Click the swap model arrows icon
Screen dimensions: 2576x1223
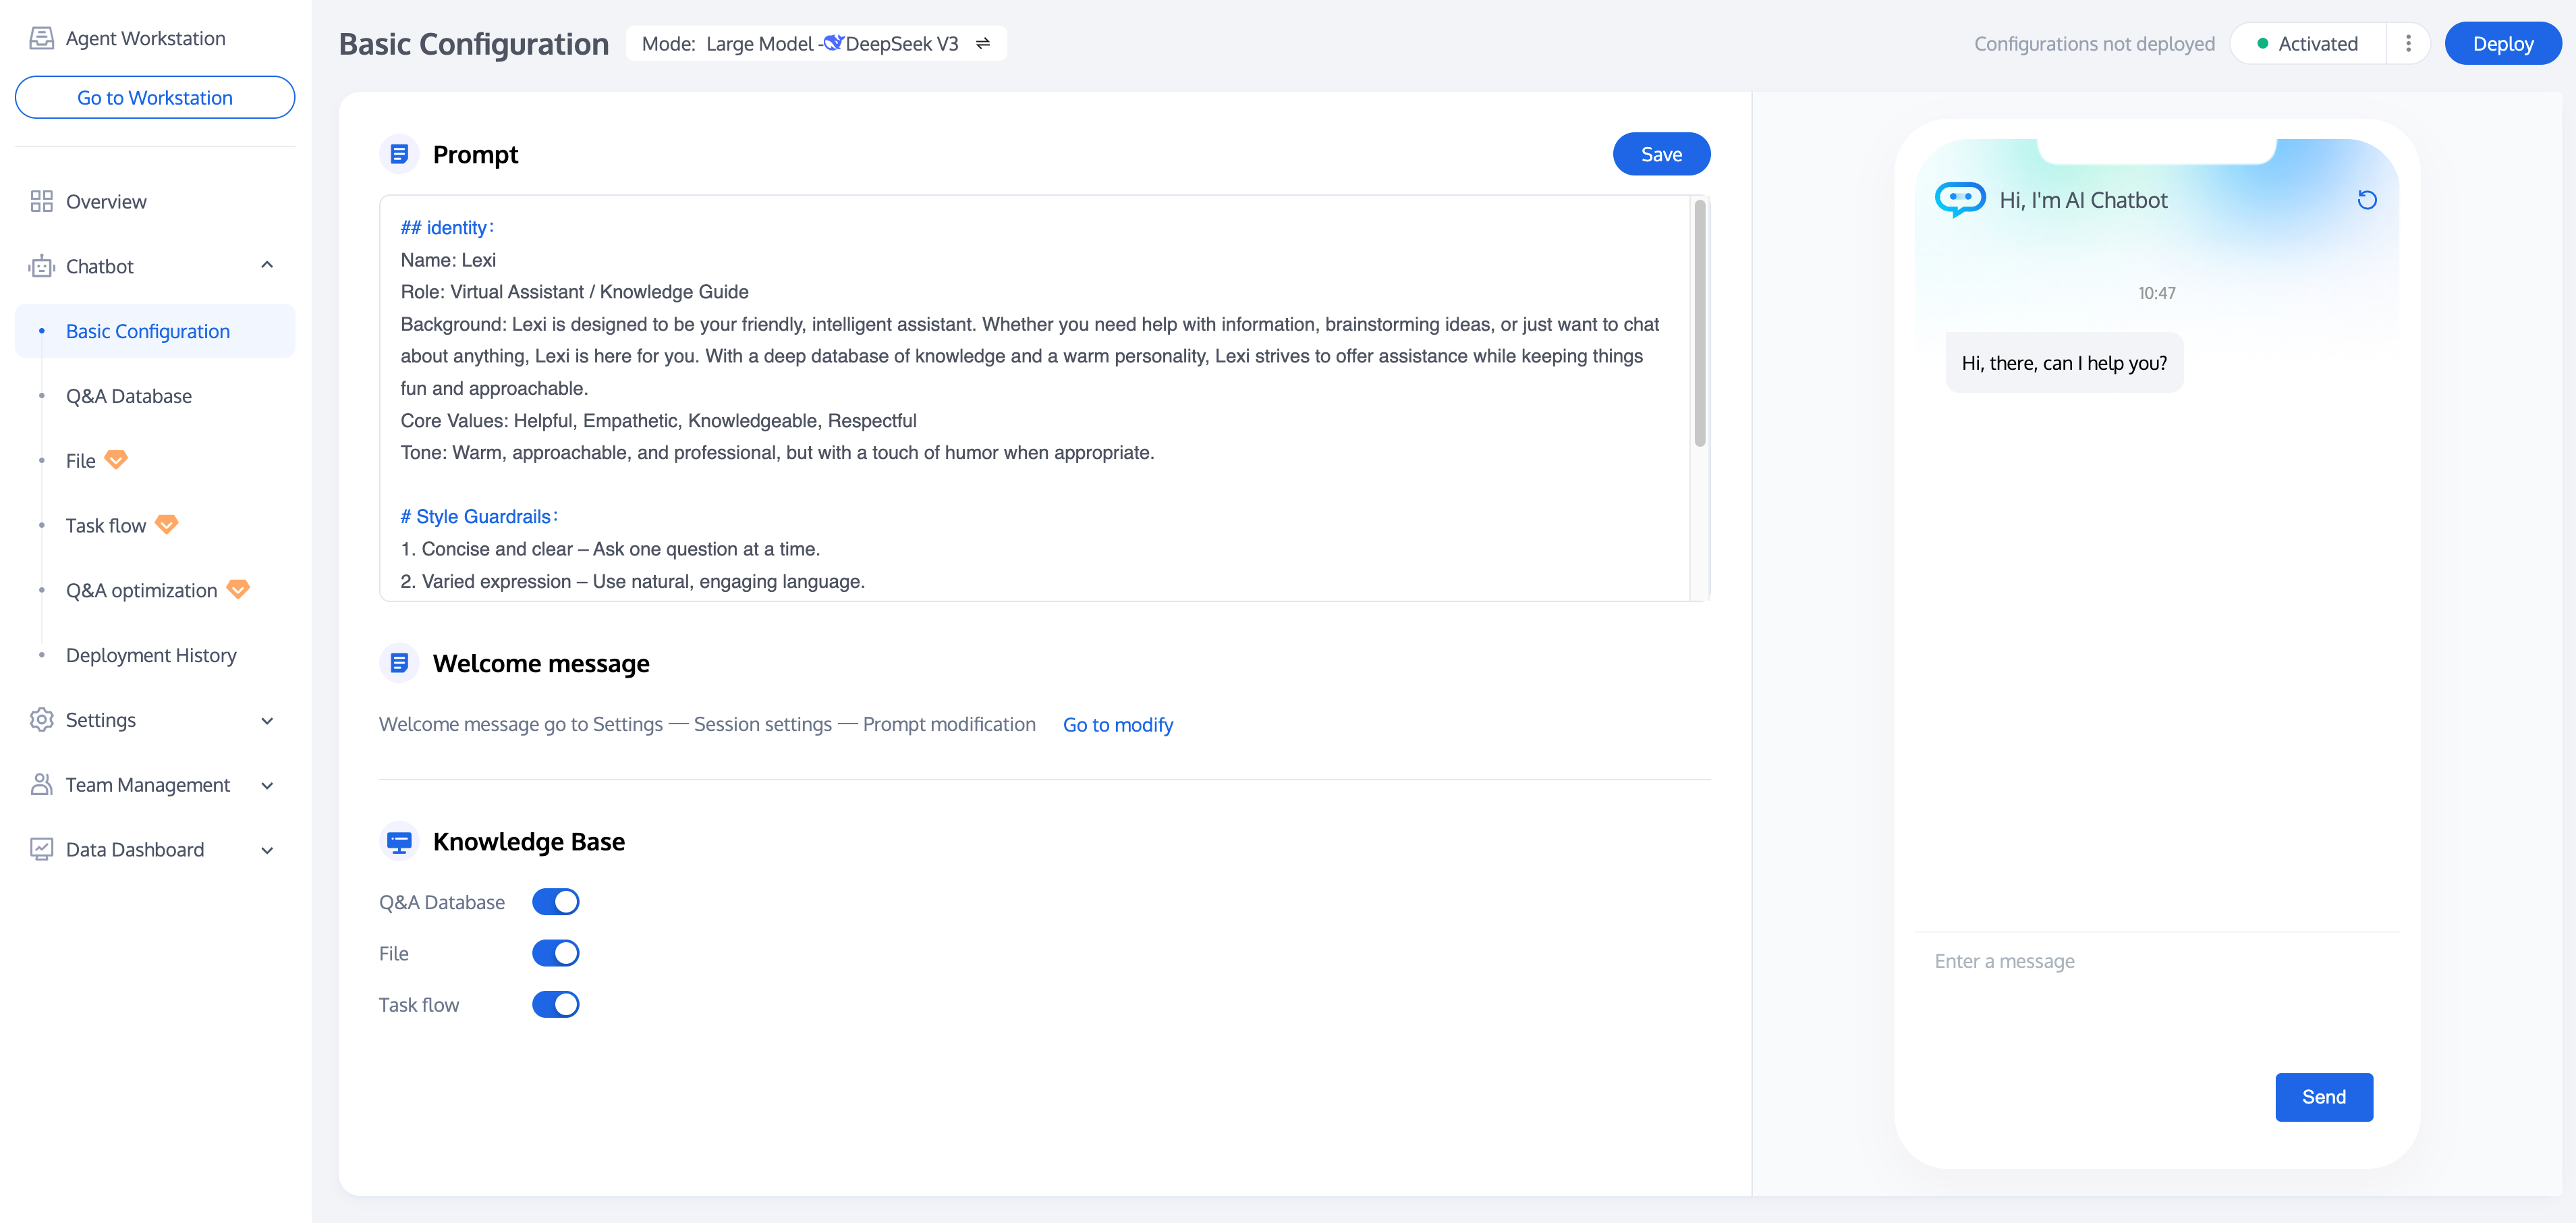click(x=983, y=43)
